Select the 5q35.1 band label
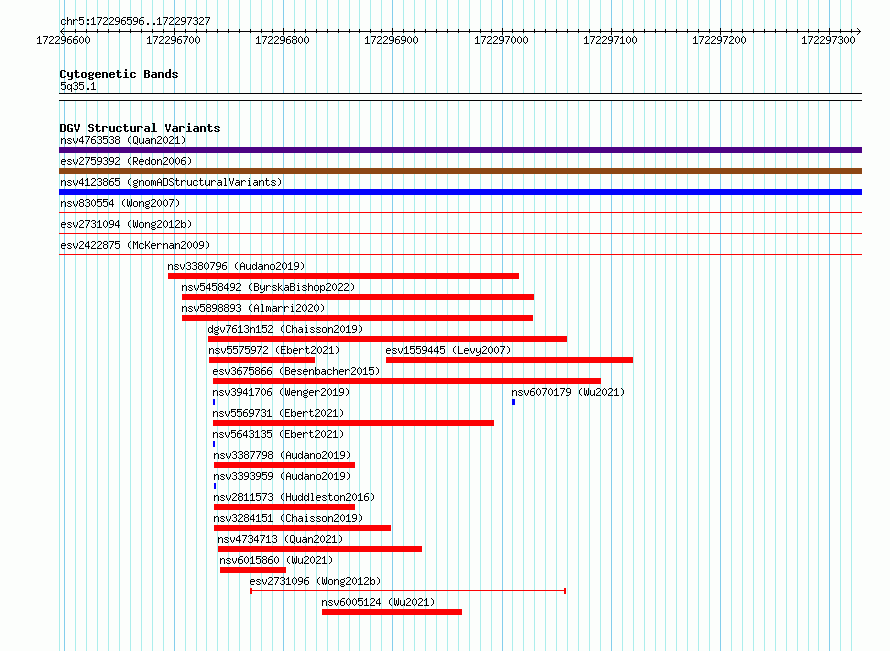This screenshot has height=651, width=890. 78,86
